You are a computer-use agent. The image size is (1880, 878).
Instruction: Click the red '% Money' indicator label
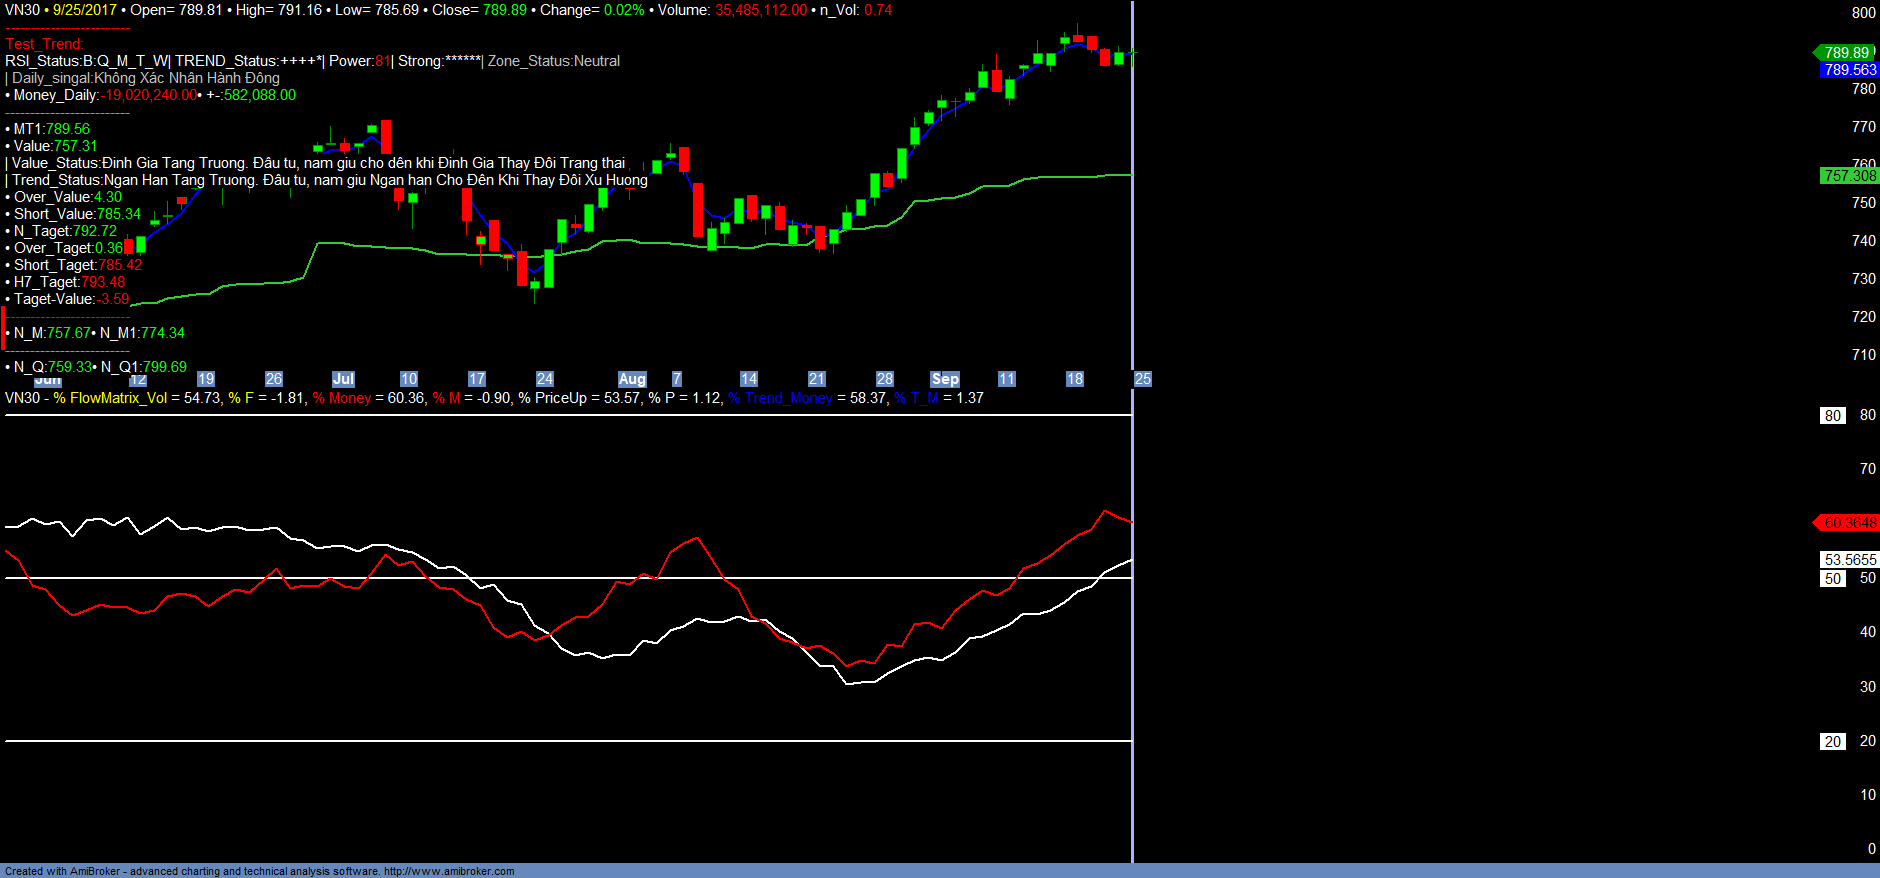coord(341,398)
